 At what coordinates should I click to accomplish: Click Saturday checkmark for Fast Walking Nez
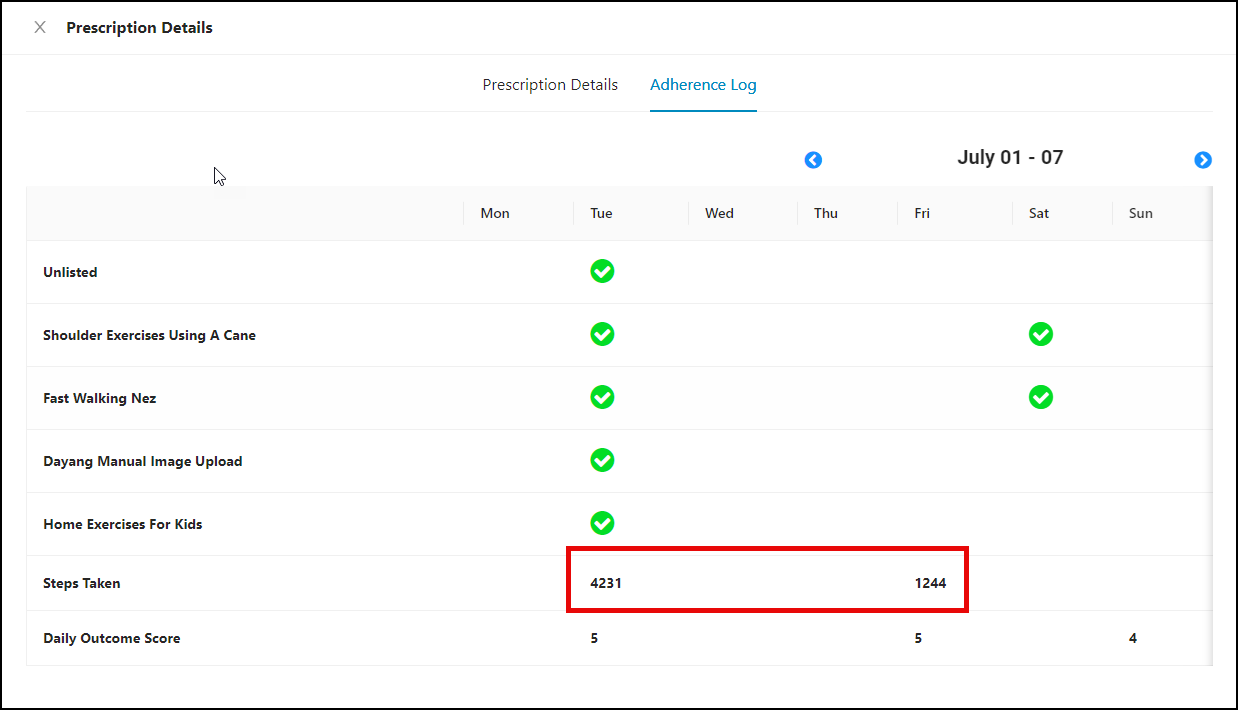click(x=1041, y=397)
